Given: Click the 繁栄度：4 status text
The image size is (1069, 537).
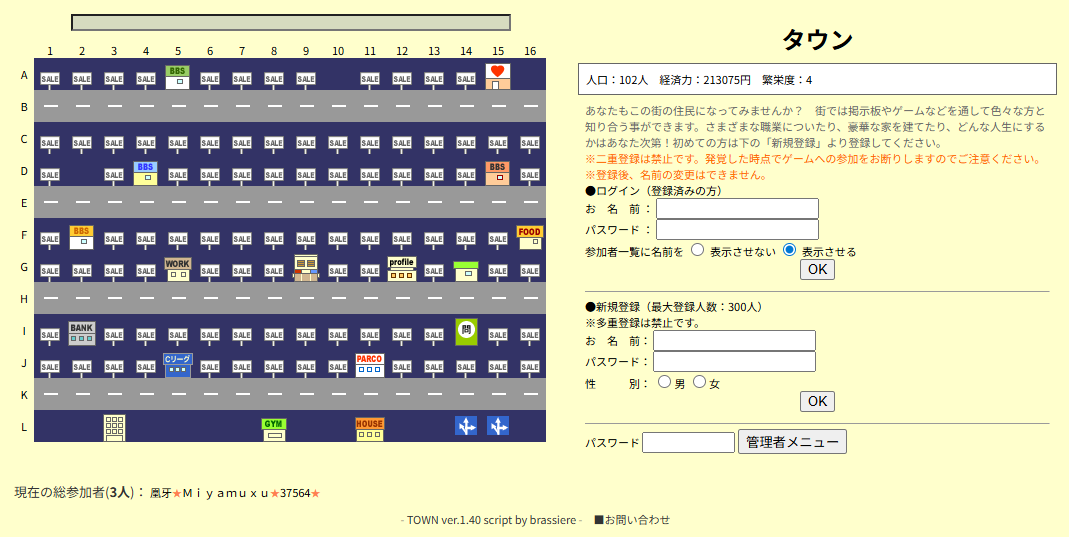Looking at the screenshot, I should 787,80.
